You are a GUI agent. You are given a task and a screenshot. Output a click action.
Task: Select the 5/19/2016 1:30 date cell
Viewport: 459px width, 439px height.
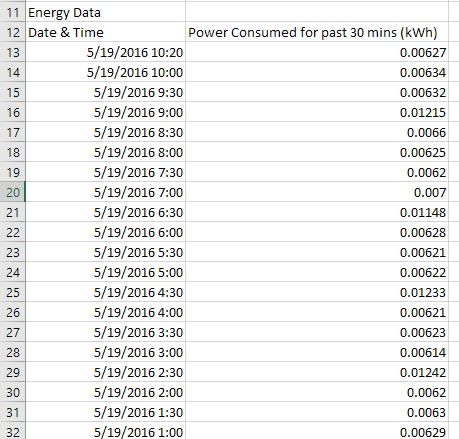click(x=105, y=412)
